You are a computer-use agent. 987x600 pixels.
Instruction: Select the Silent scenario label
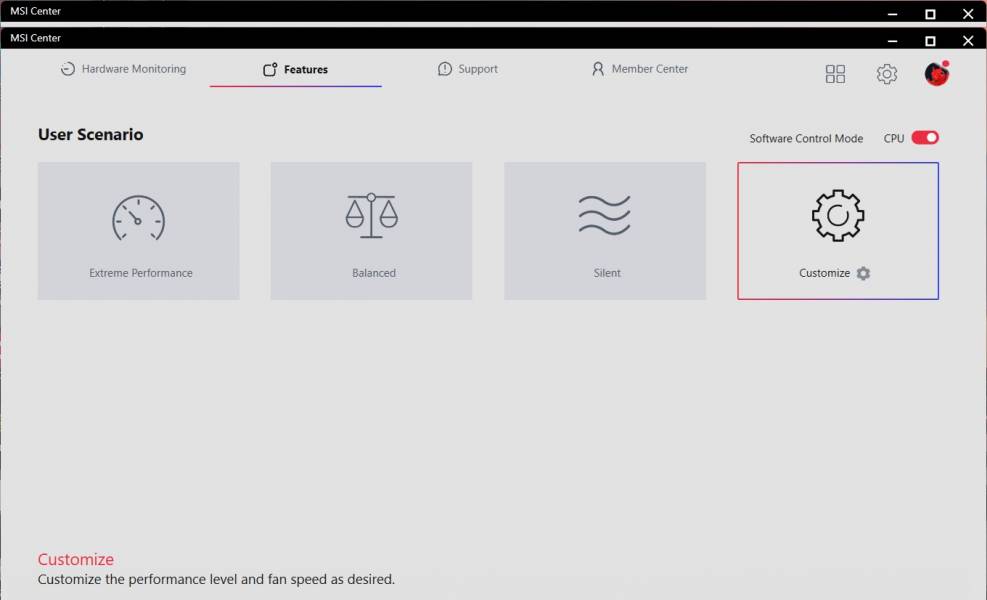(607, 273)
